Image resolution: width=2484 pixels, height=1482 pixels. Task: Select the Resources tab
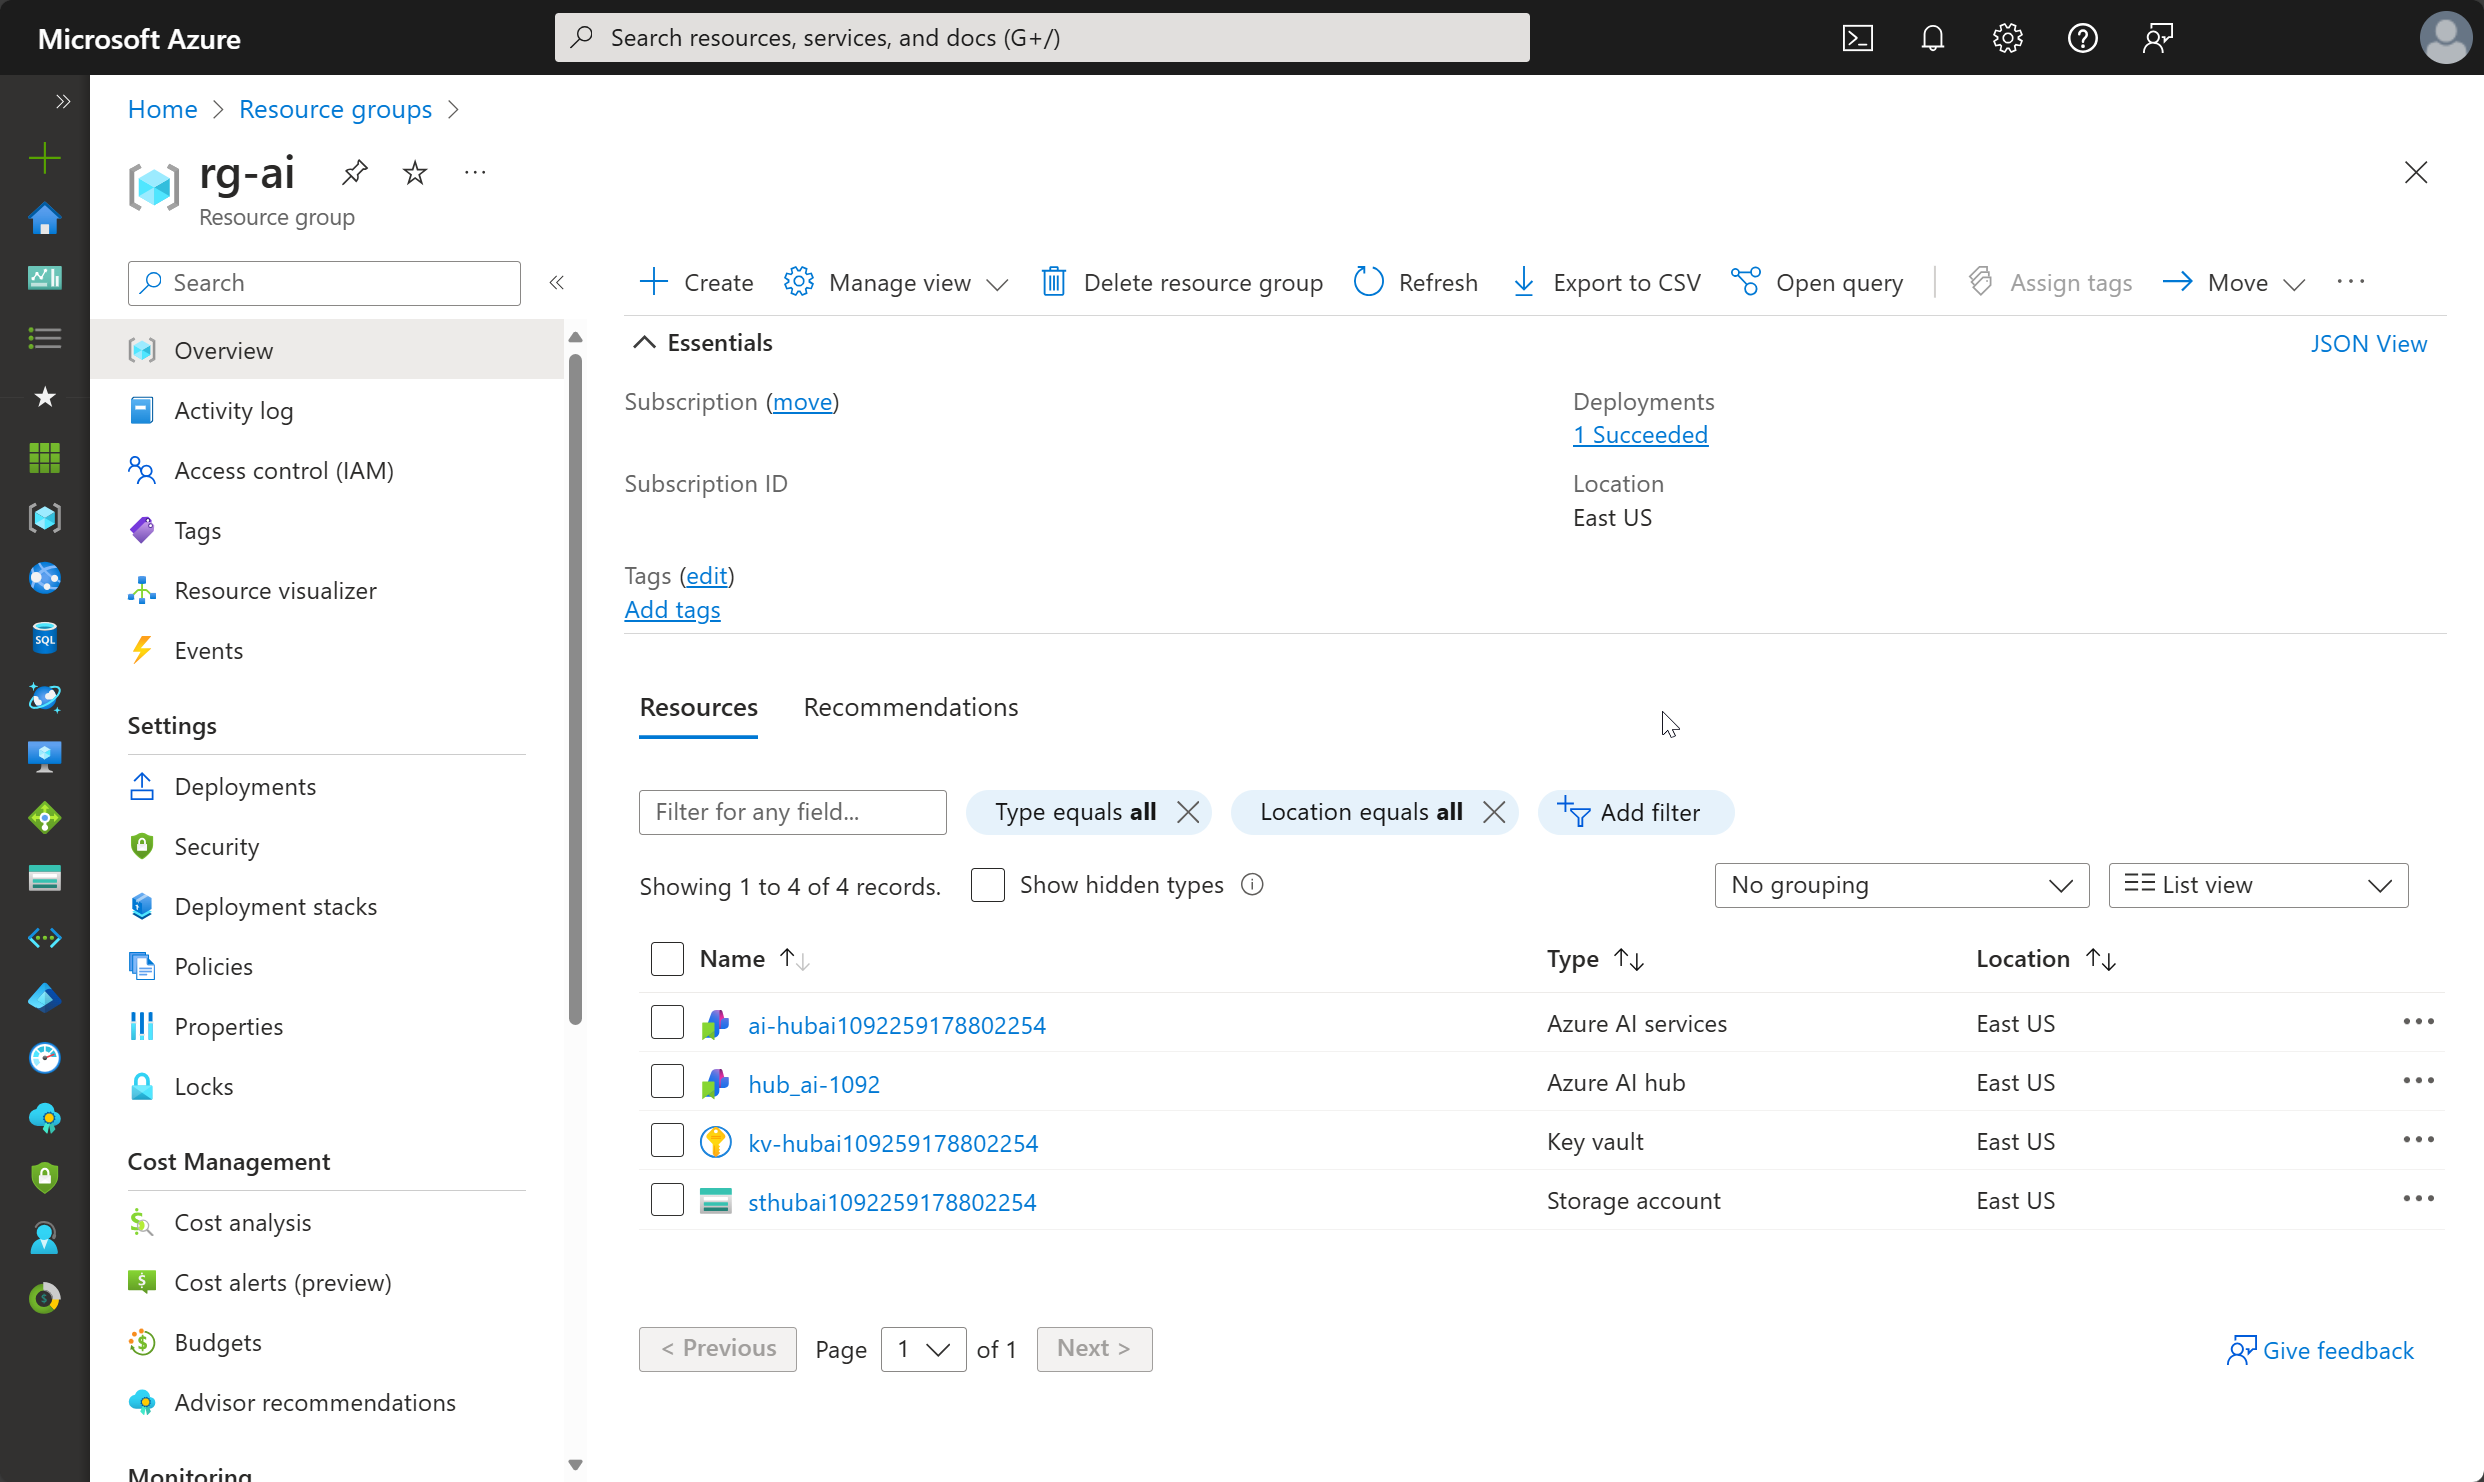coord(699,706)
